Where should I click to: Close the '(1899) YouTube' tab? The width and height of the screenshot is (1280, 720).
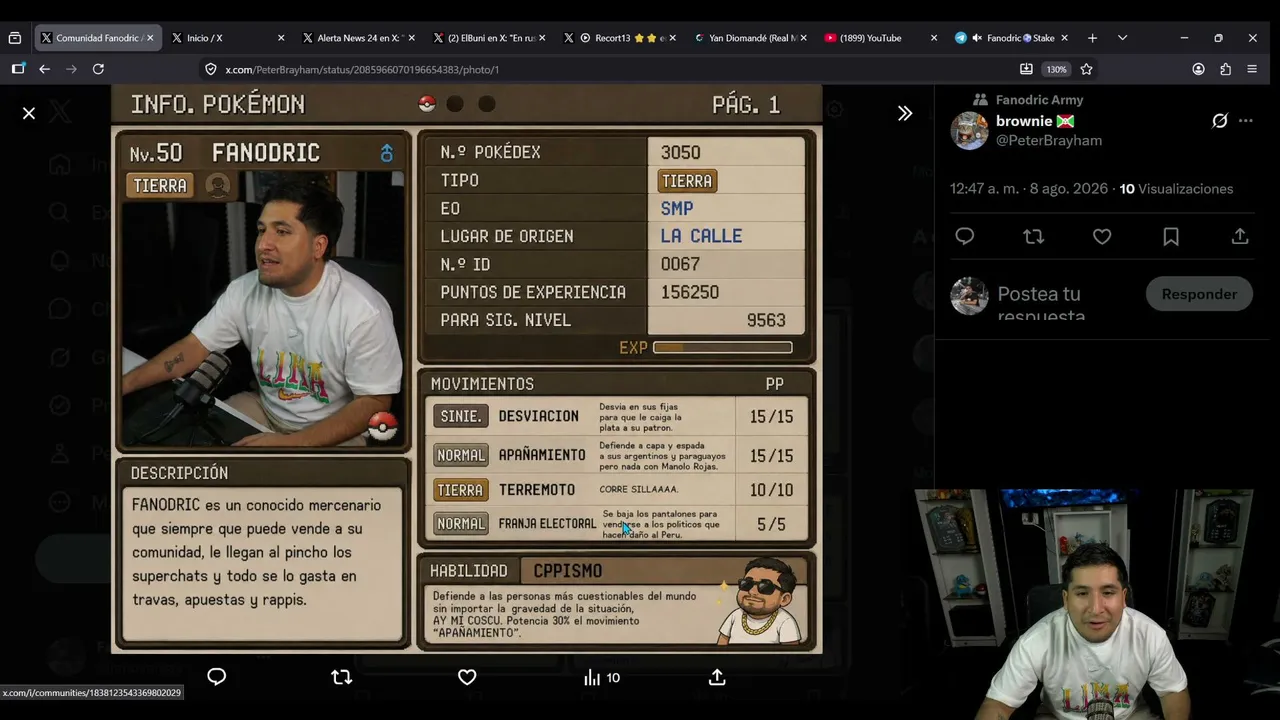(934, 38)
